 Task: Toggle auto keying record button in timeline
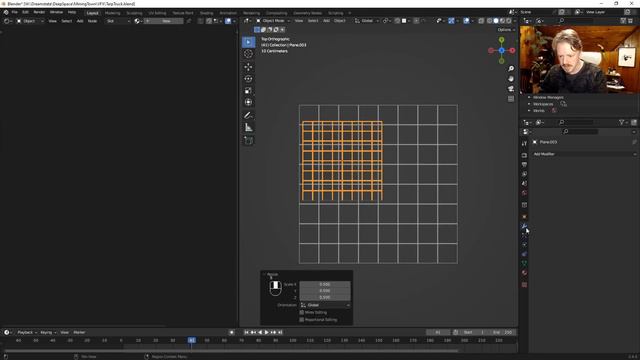pos(231,332)
